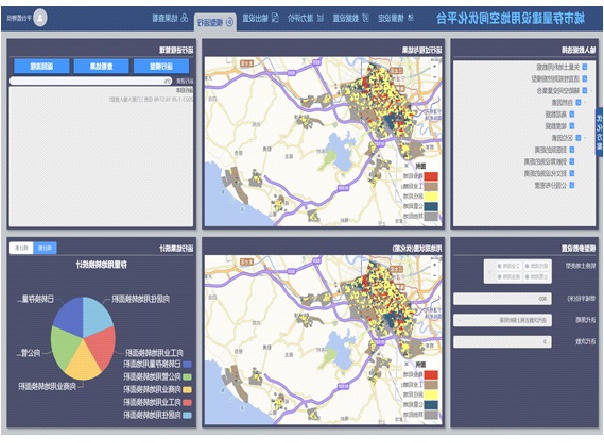Screen dimensions: 604x443
Task: Click red 商业用地 swatch in lower map legend
Action: [431, 375]
